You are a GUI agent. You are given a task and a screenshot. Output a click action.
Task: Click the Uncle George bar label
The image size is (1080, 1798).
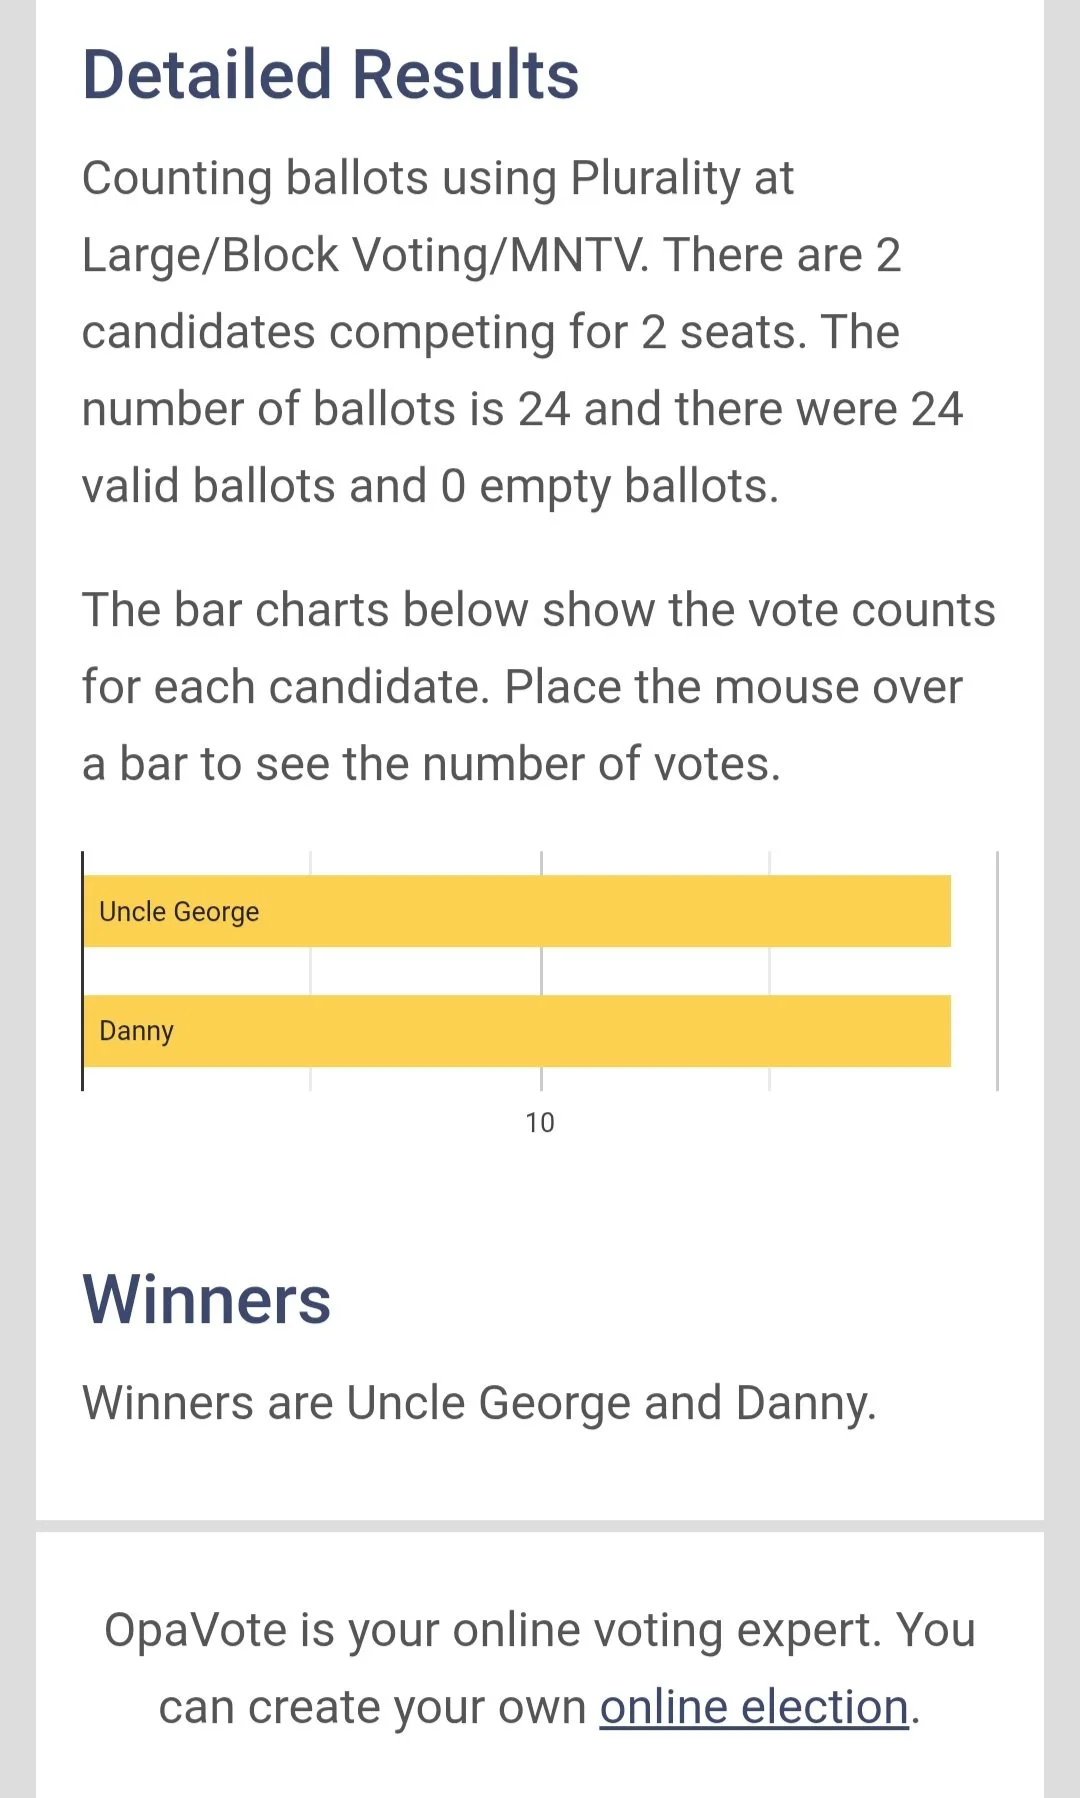click(x=179, y=911)
